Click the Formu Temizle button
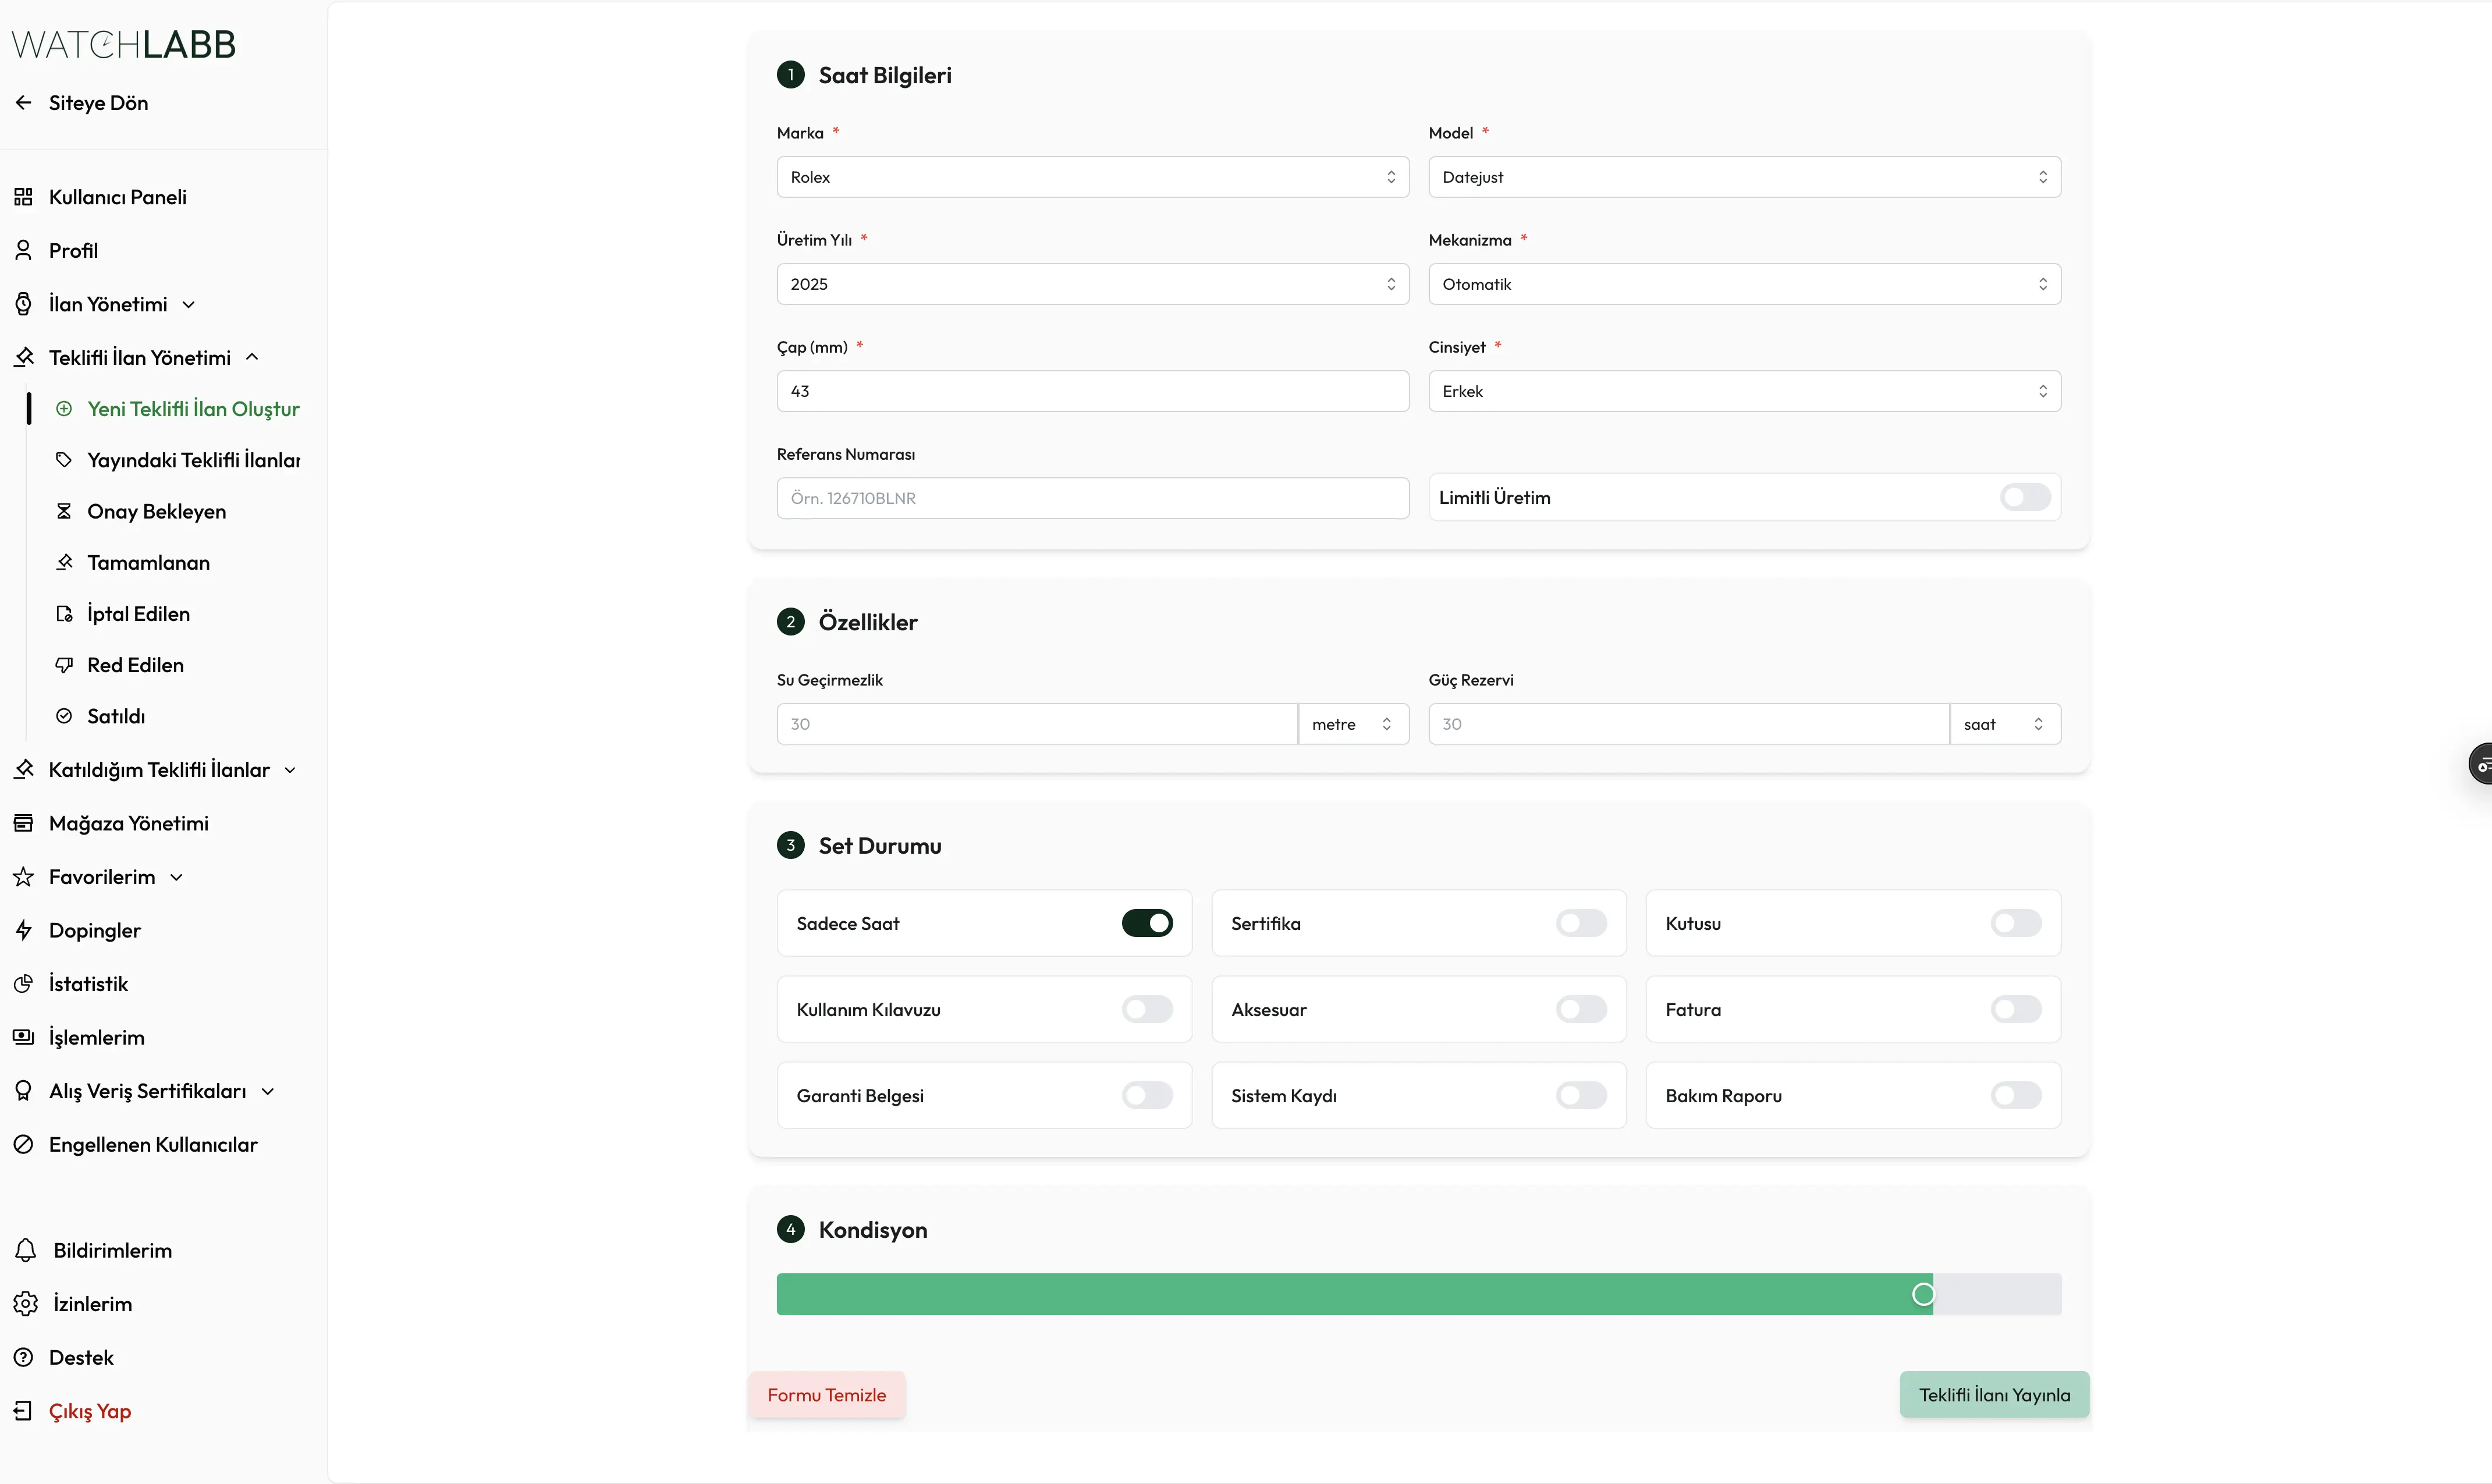The image size is (2492, 1484). (x=826, y=1395)
